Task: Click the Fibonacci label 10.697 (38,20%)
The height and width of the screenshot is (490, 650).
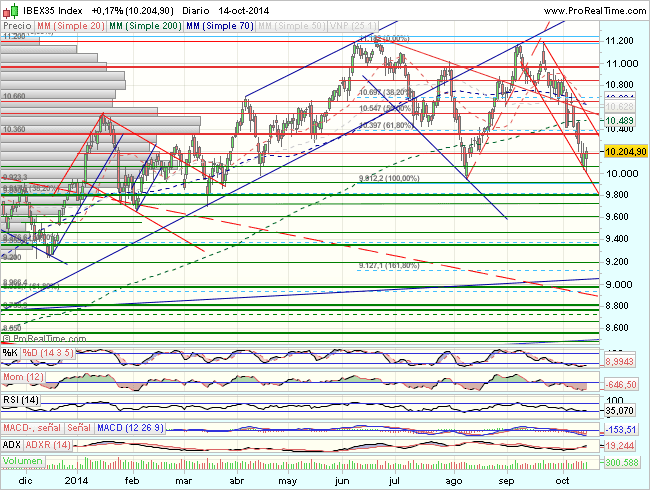Action: click(386, 92)
